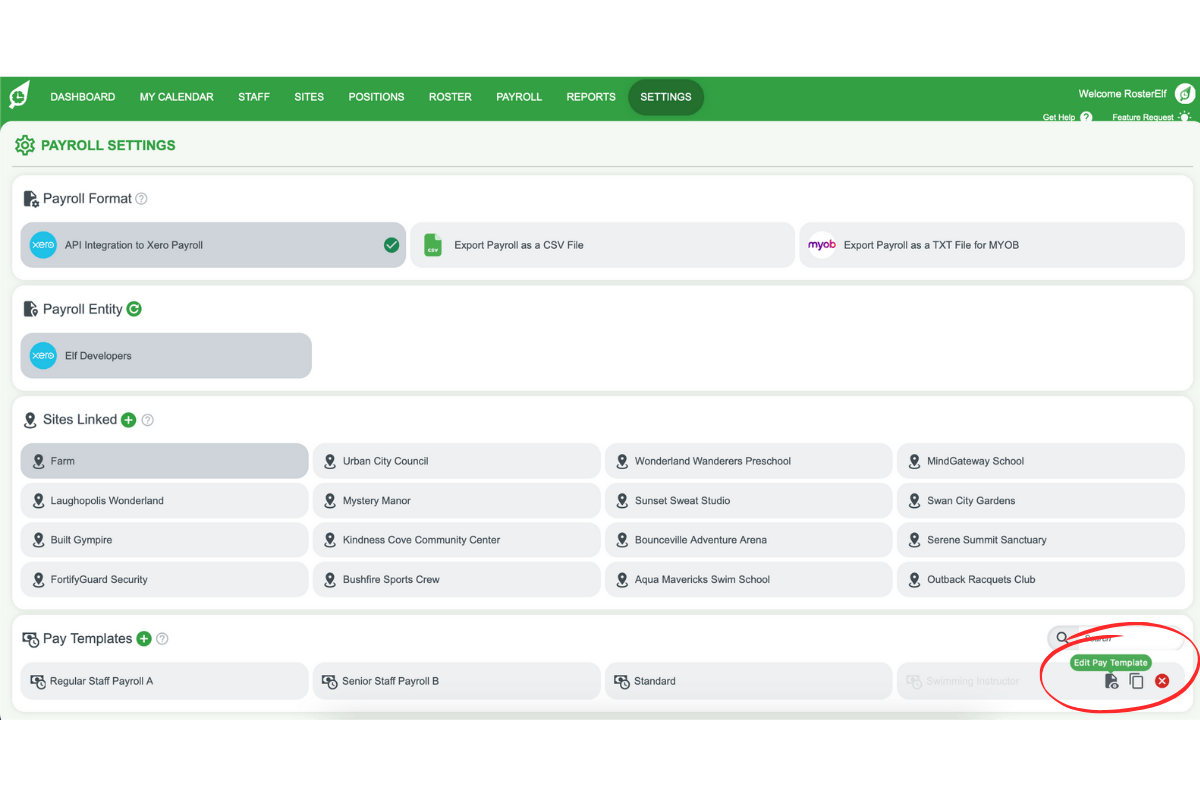Screen dimensions: 1200x800
Task: Open the Get Help question mark icon
Action: coord(1088,116)
